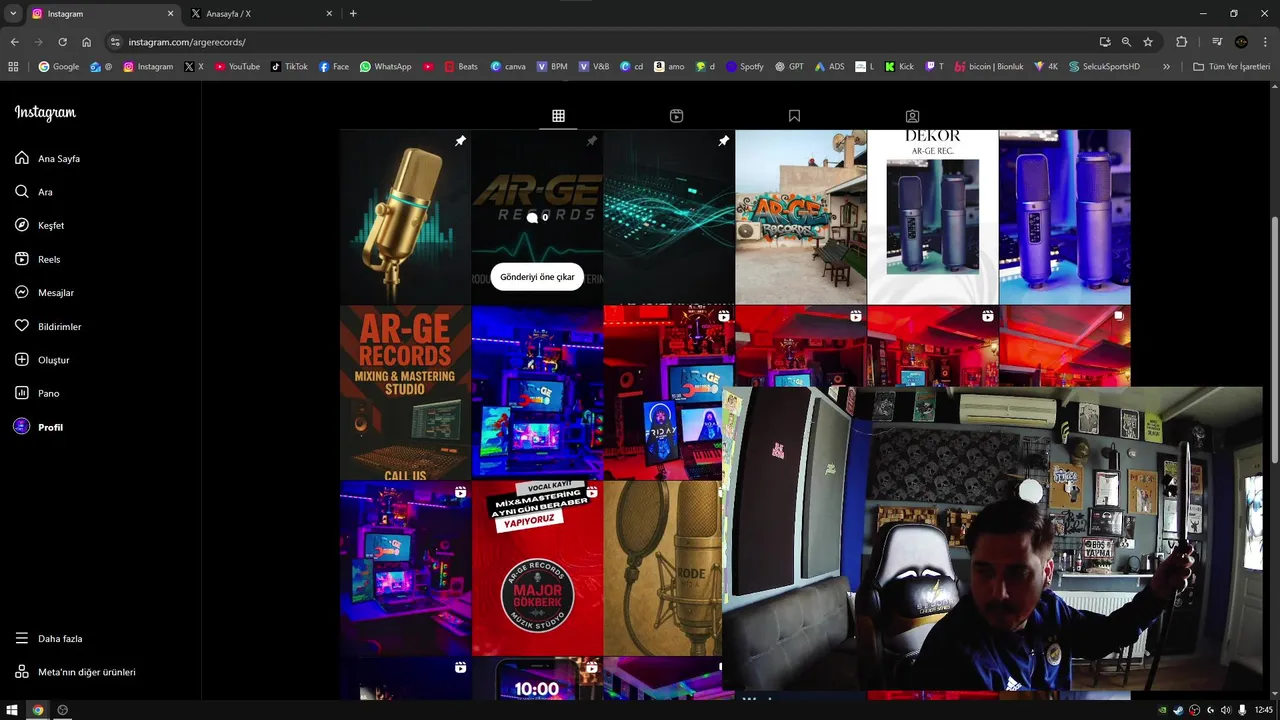Go to Ana Sayfa in the sidebar
1280x720 pixels.
[x=47, y=158]
